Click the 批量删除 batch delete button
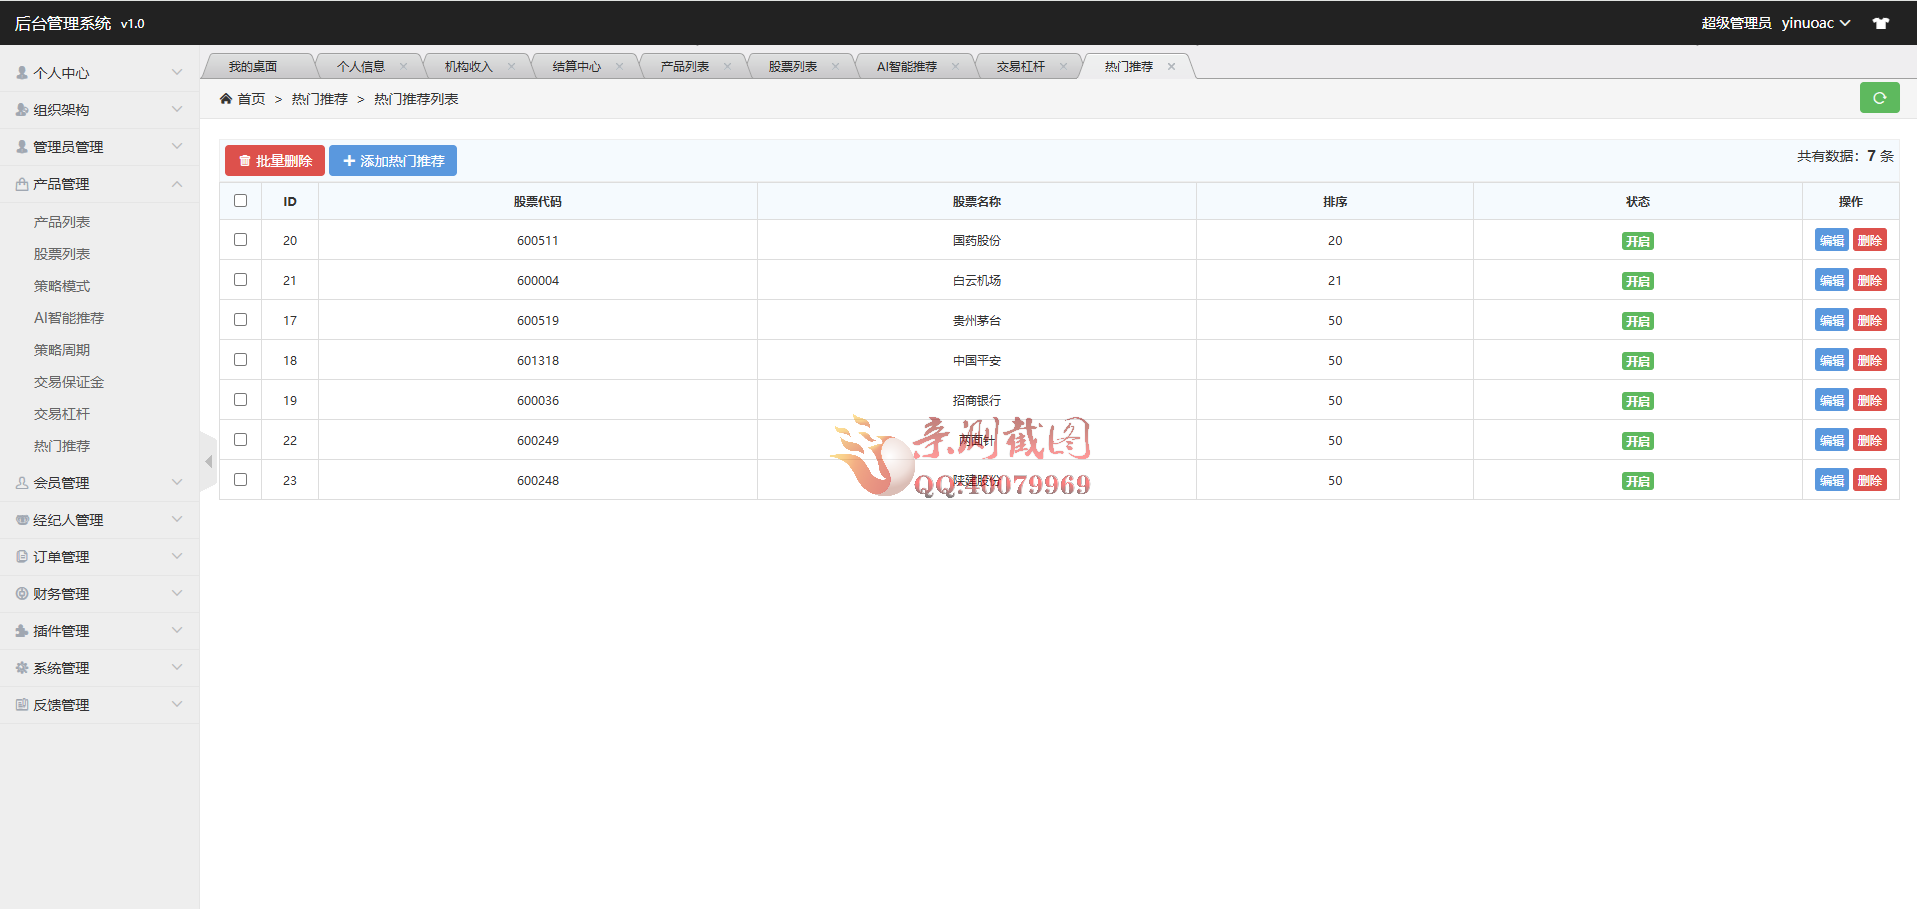Screen dimensions: 1917x909 (275, 161)
